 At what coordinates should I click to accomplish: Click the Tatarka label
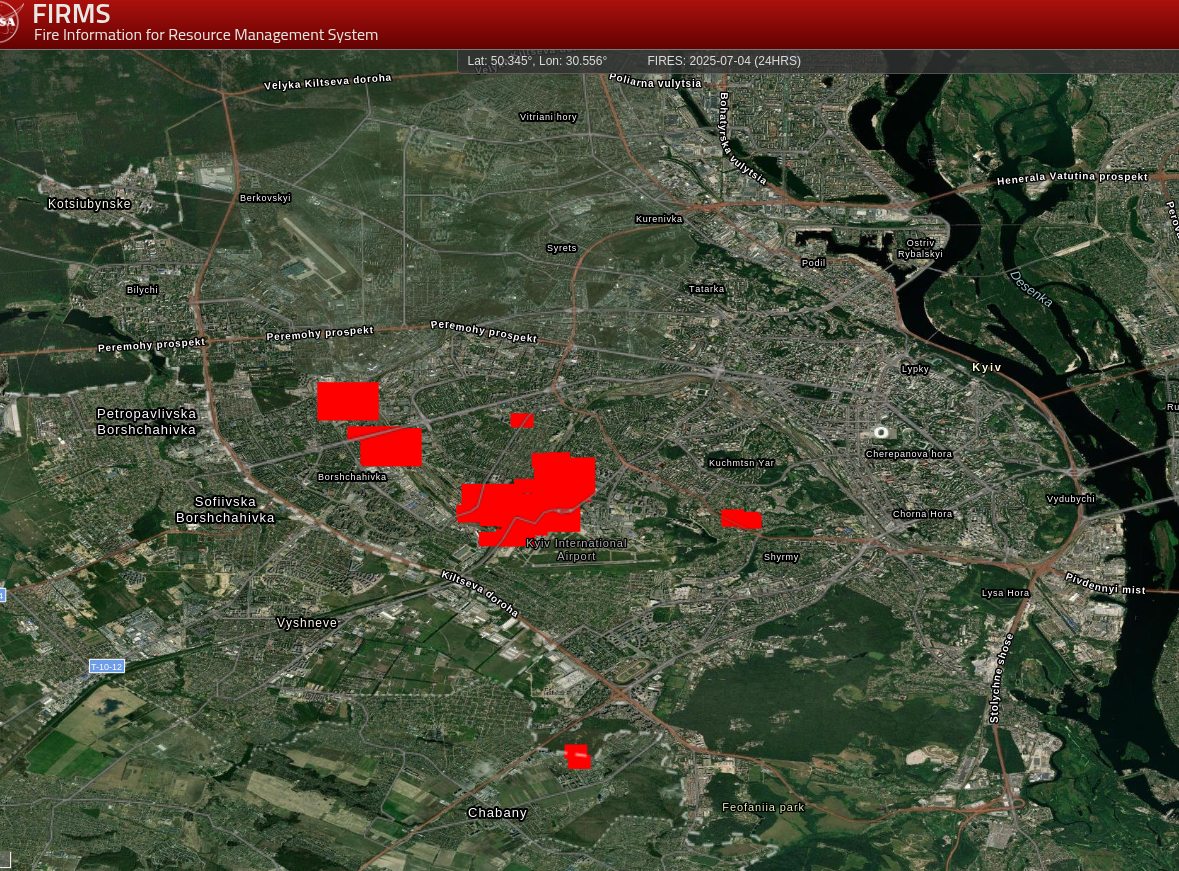click(x=707, y=289)
